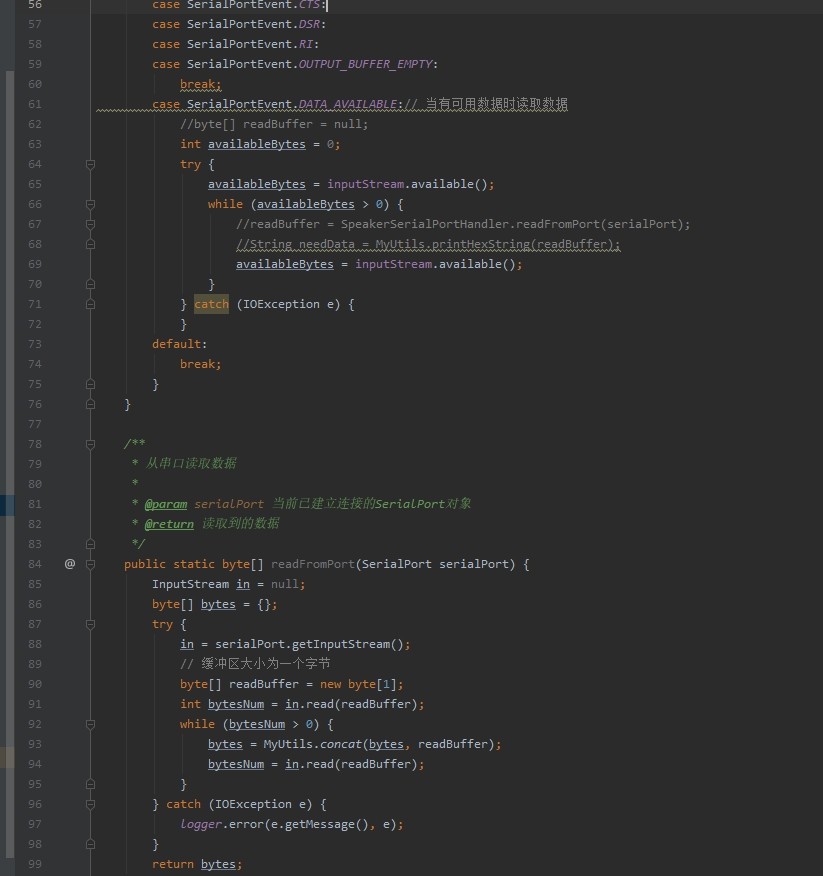Click availableBytes declaration on line 63
This screenshot has width=823, height=876.
pos(256,144)
